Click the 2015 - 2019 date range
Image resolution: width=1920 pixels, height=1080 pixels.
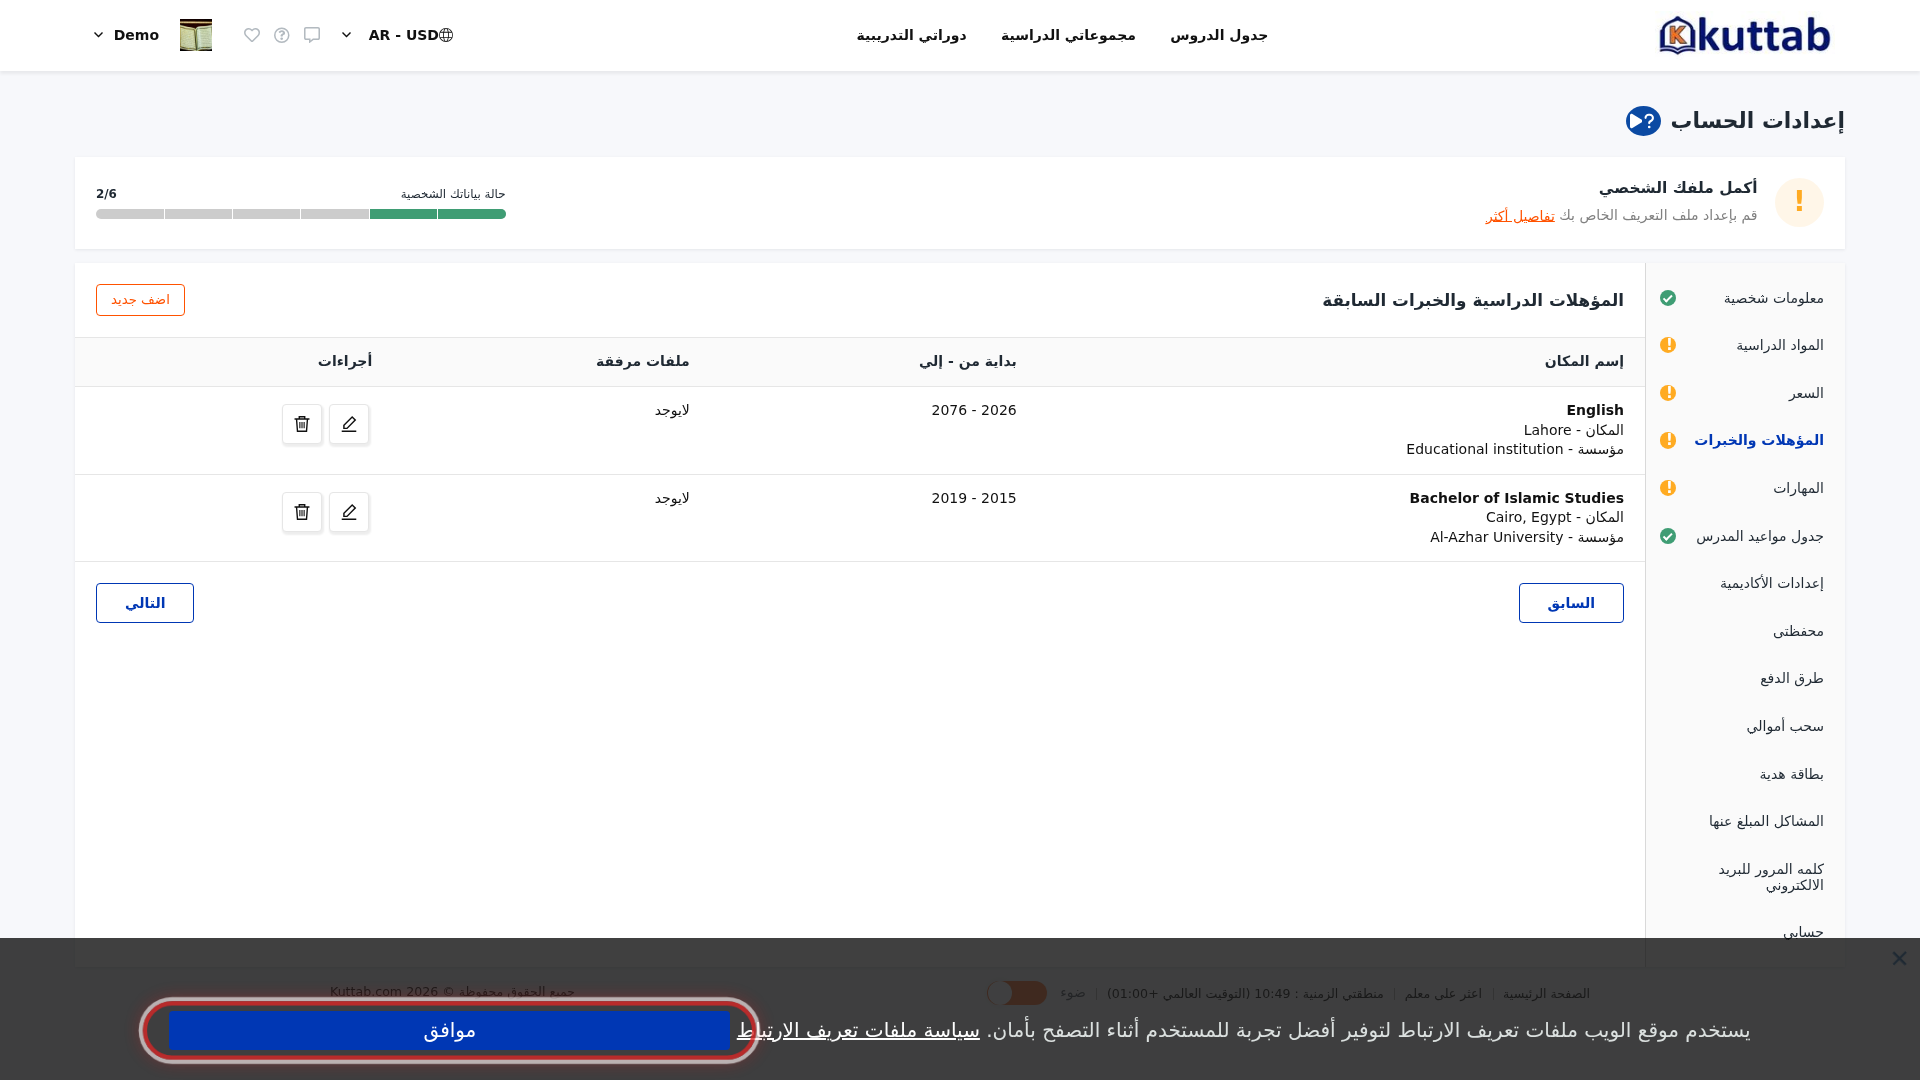(974, 498)
